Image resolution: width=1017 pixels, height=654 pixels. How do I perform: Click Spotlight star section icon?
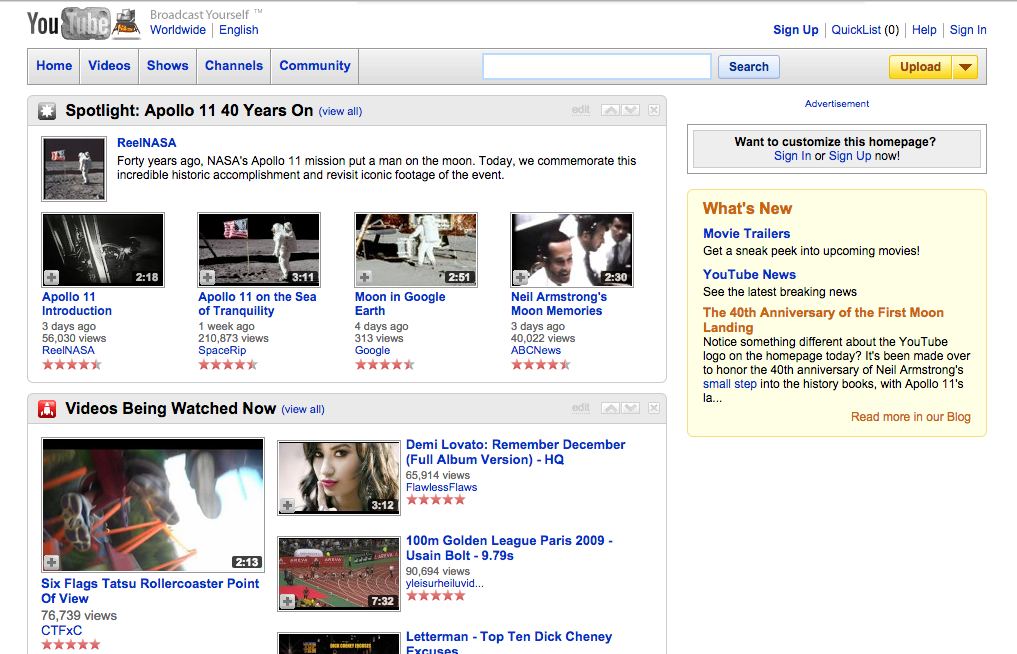[x=47, y=111]
